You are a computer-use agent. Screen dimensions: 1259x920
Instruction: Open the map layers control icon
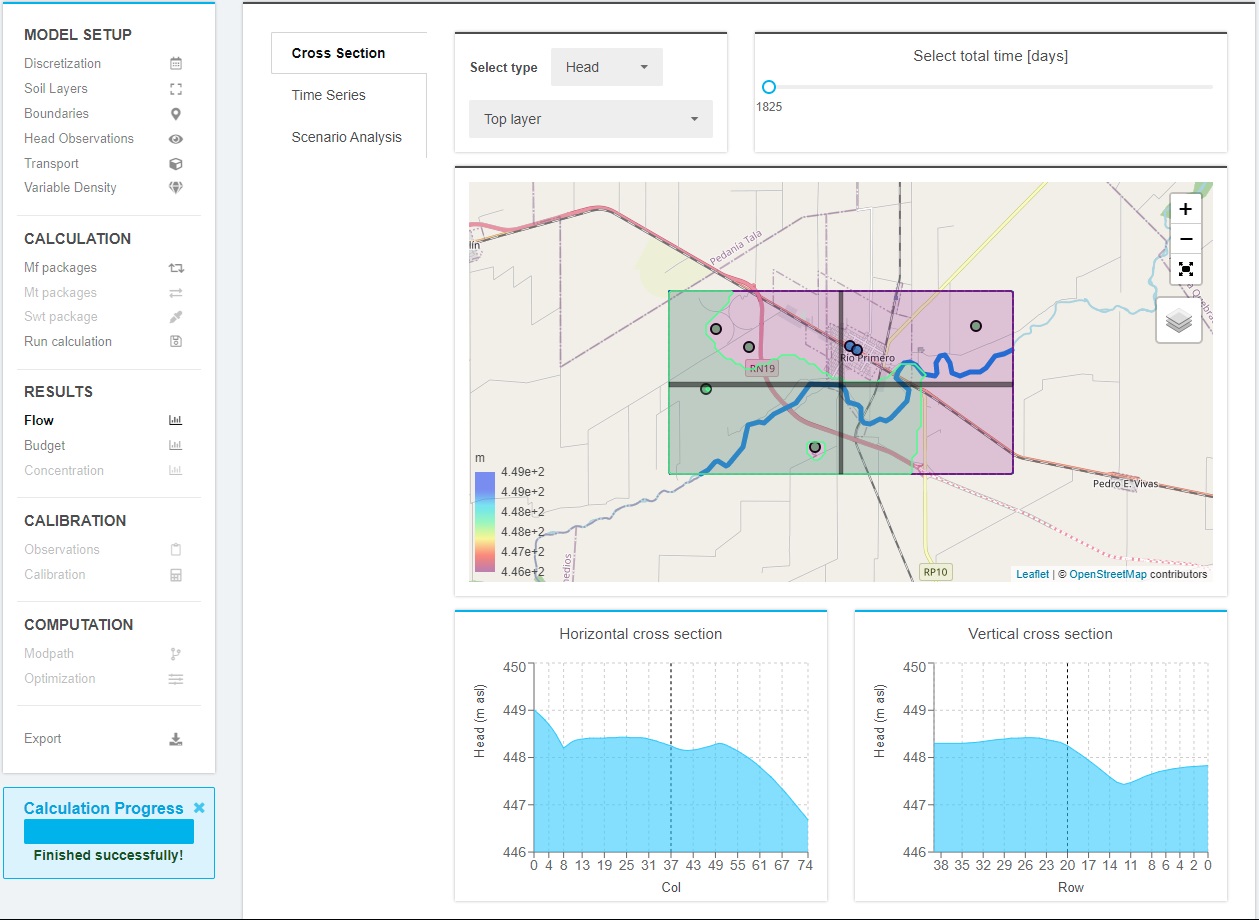point(1178,321)
